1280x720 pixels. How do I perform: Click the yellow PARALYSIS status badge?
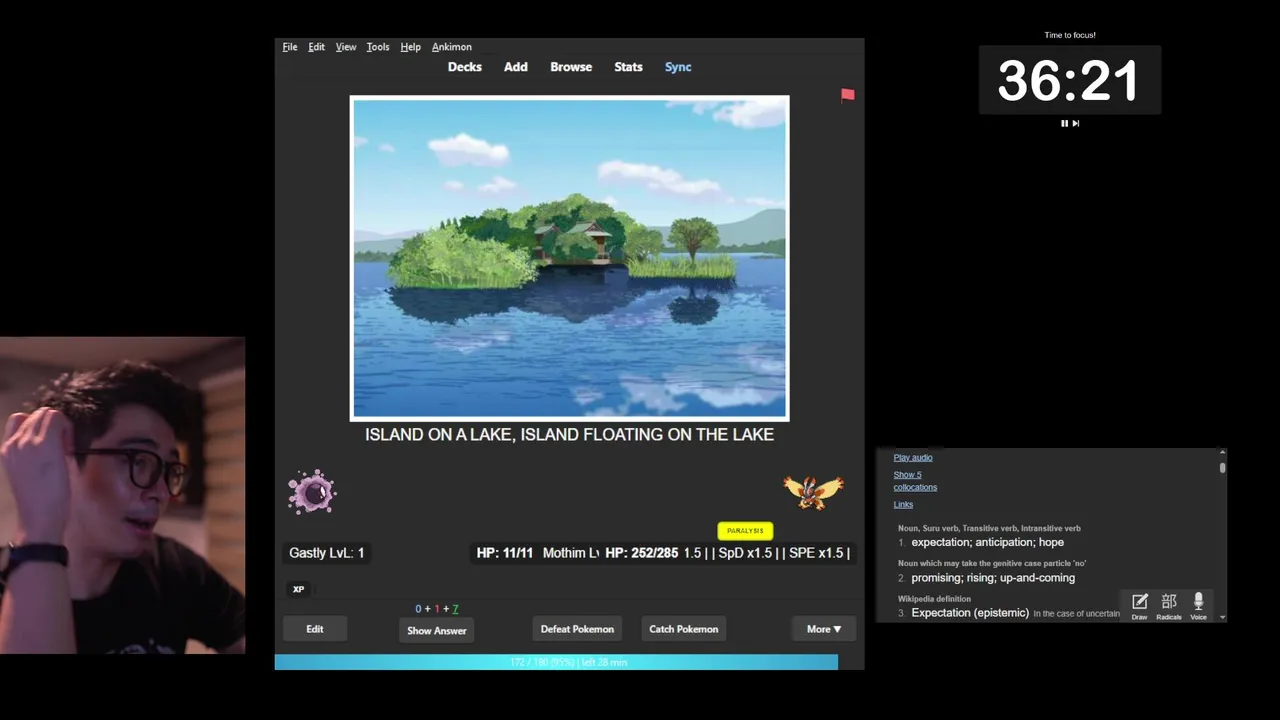click(x=745, y=531)
